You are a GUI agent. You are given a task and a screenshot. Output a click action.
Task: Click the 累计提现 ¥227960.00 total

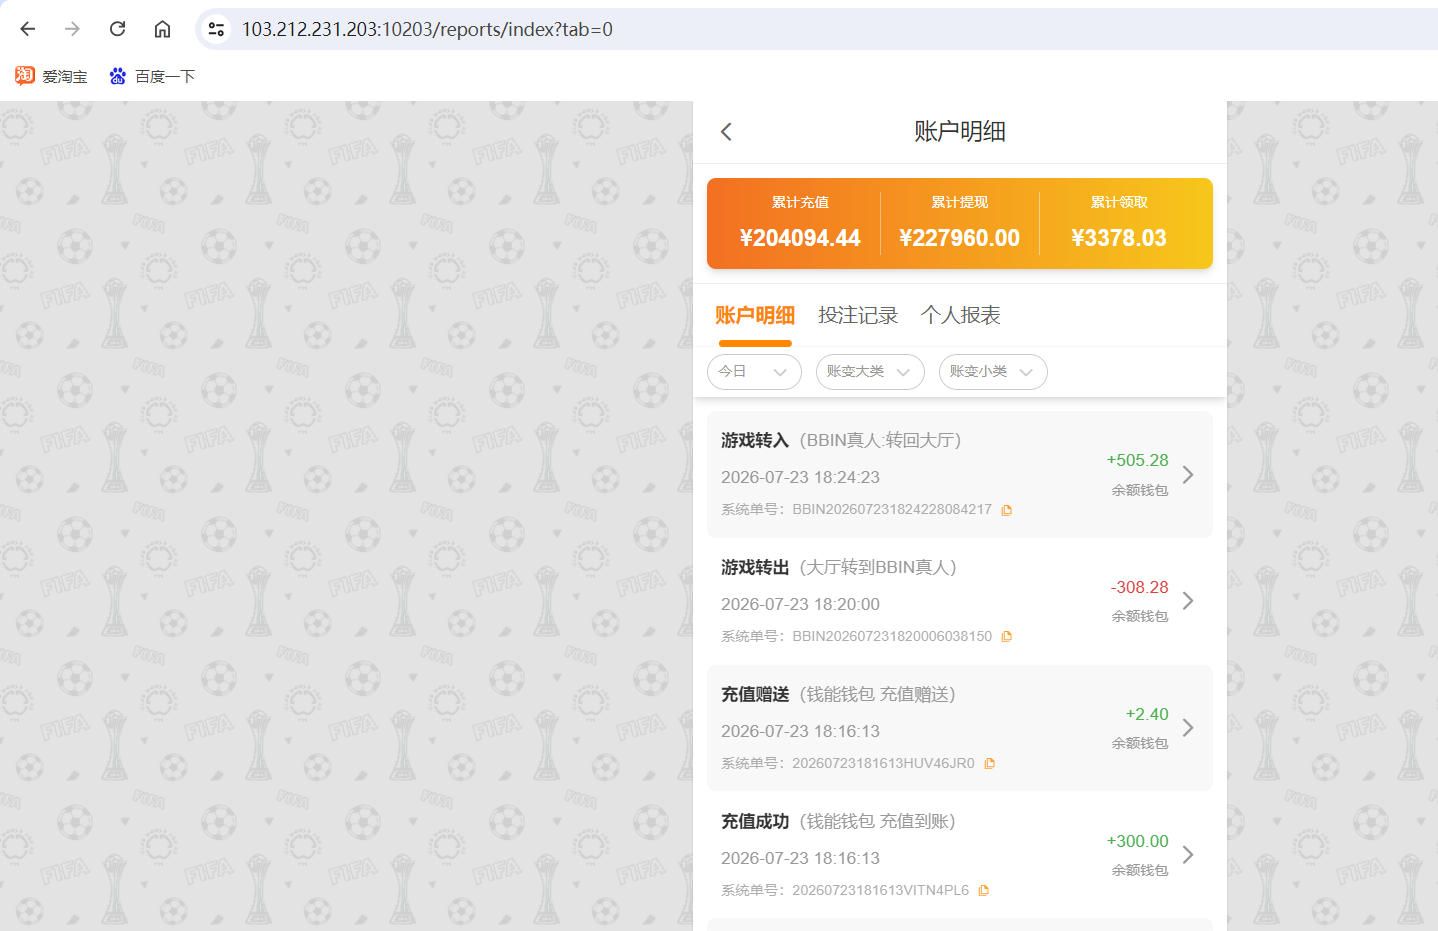click(x=959, y=223)
